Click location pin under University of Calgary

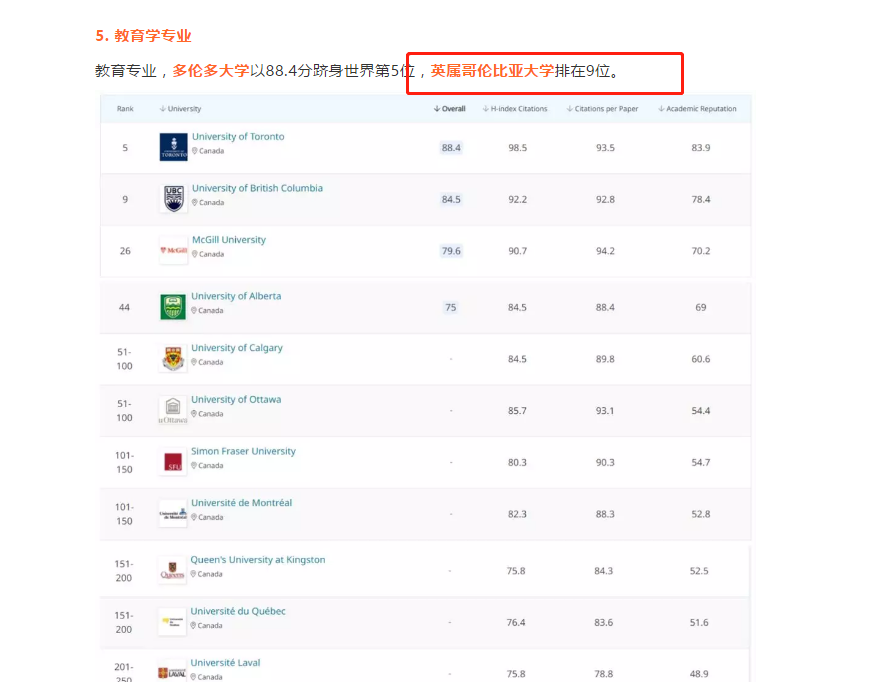tap(194, 362)
